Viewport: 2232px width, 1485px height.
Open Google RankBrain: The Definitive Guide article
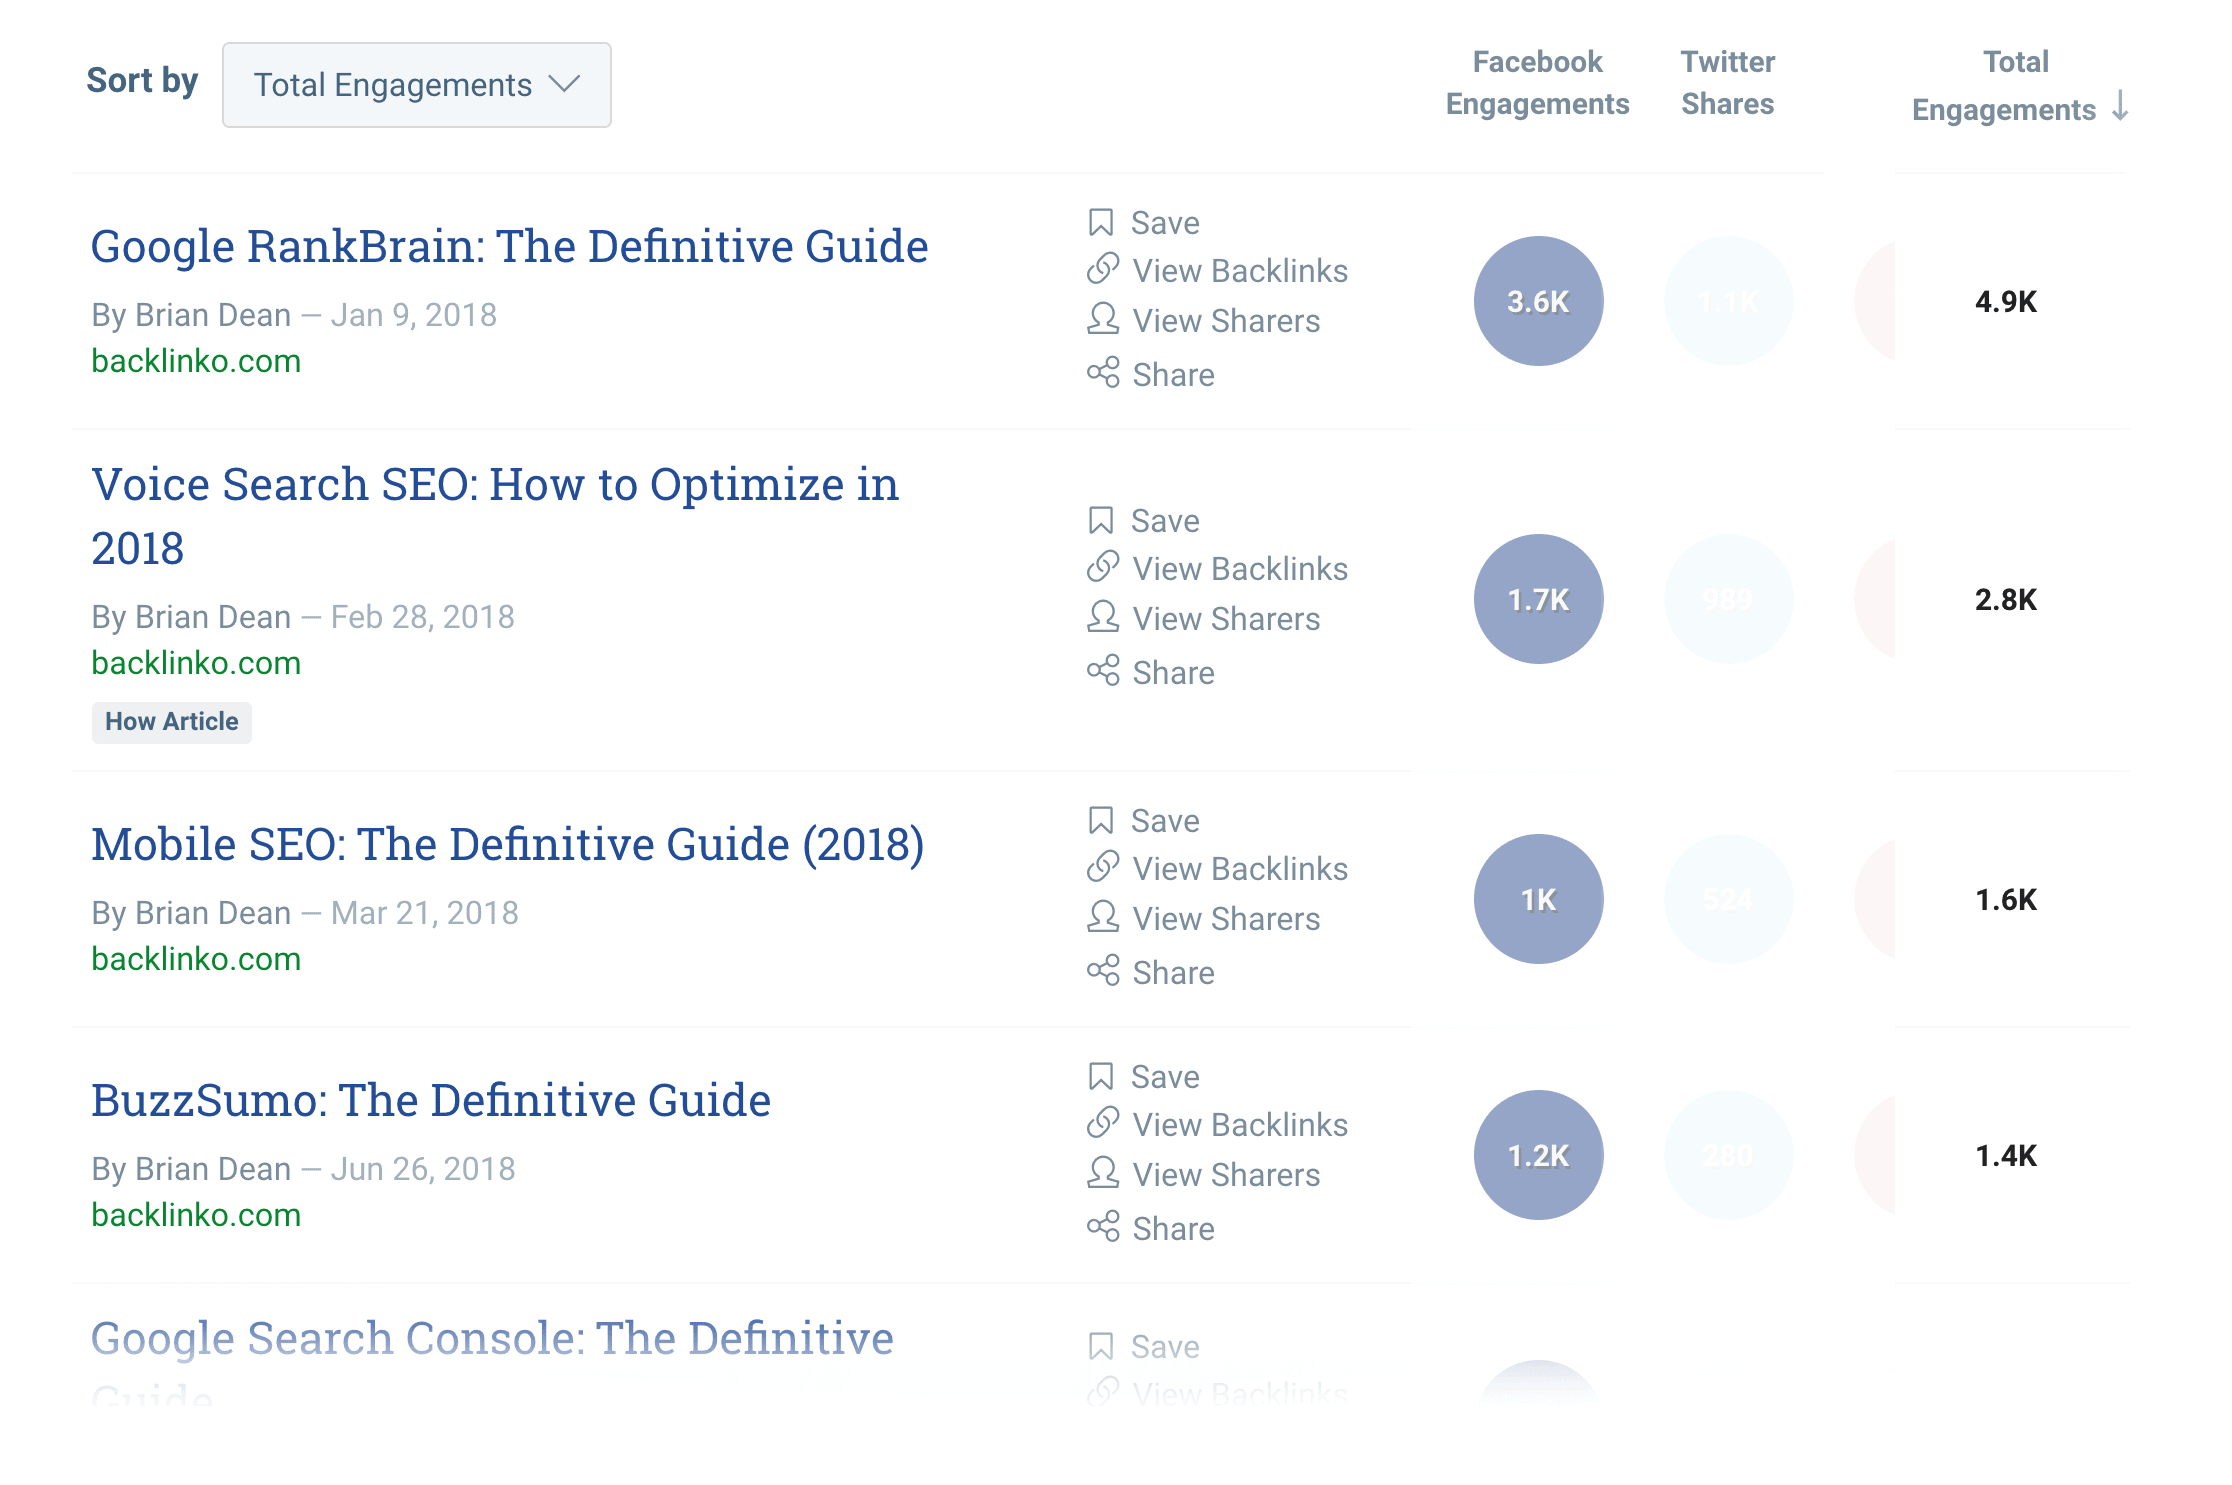(509, 246)
